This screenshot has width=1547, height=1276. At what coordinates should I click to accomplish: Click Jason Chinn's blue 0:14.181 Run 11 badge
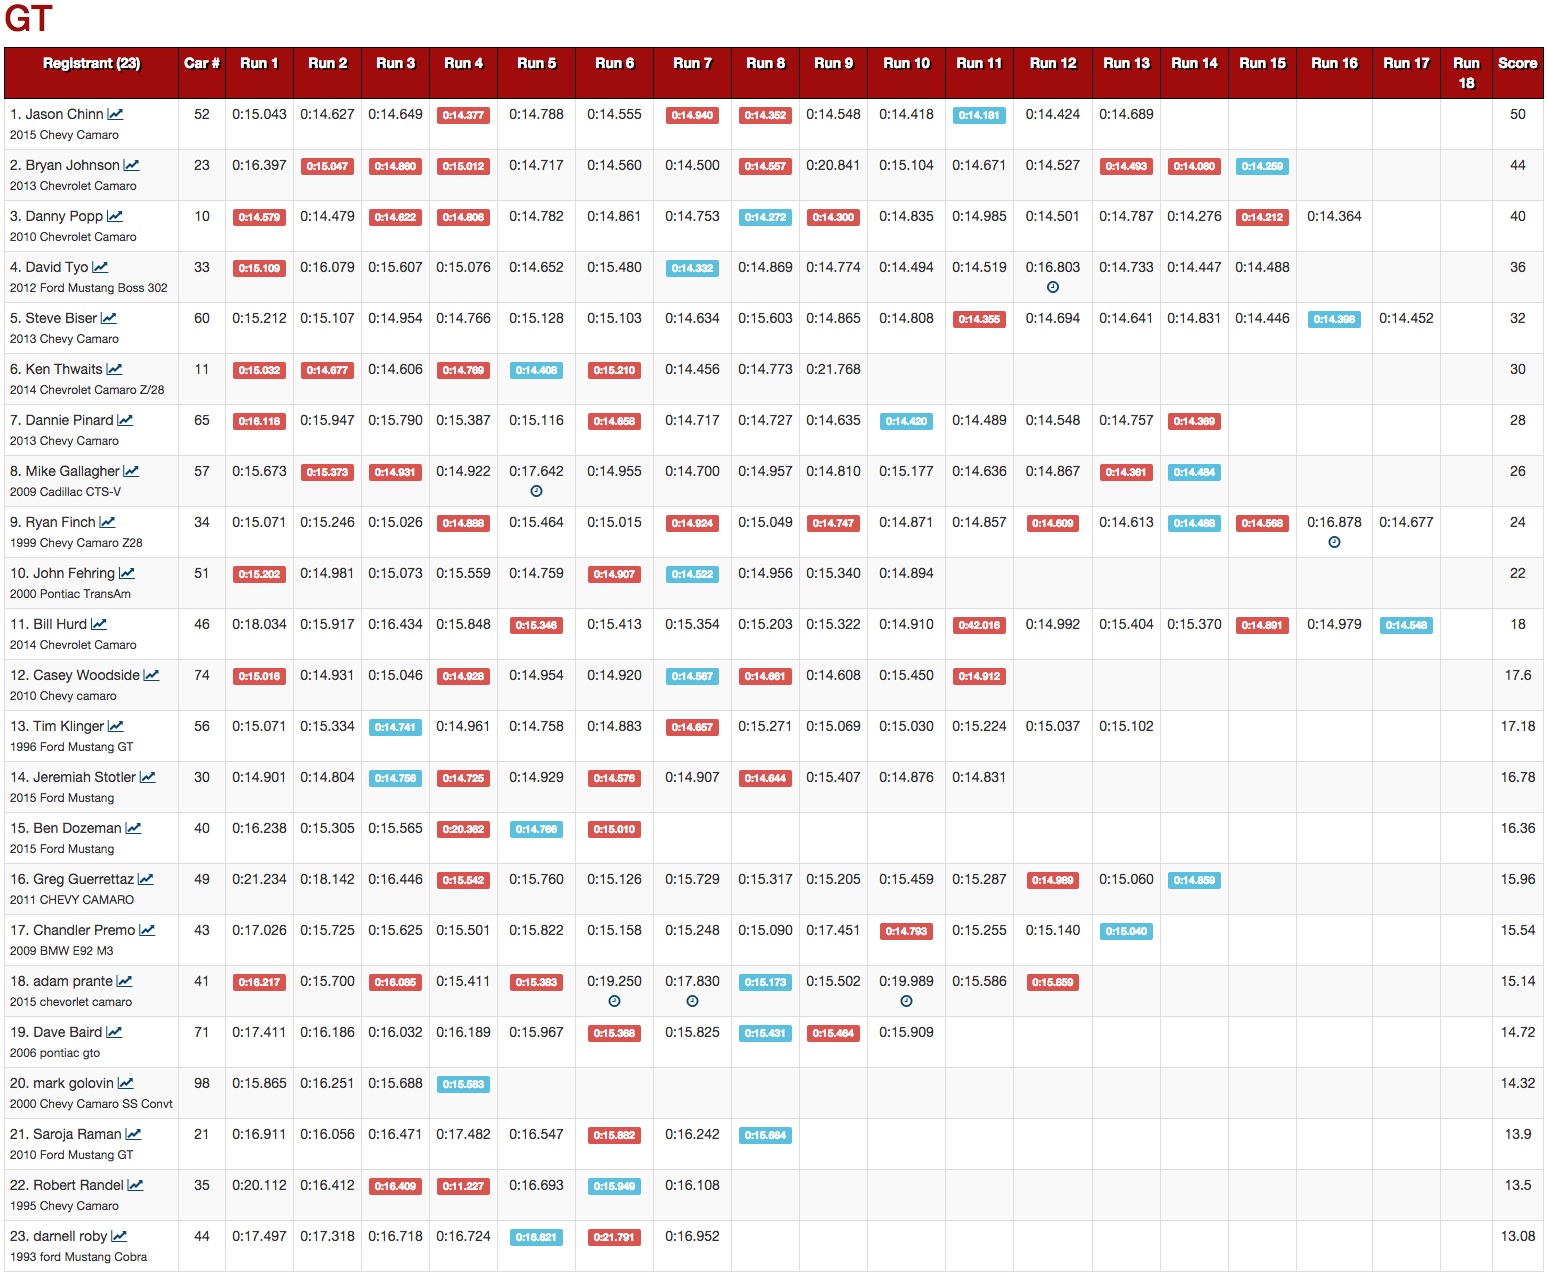[979, 116]
